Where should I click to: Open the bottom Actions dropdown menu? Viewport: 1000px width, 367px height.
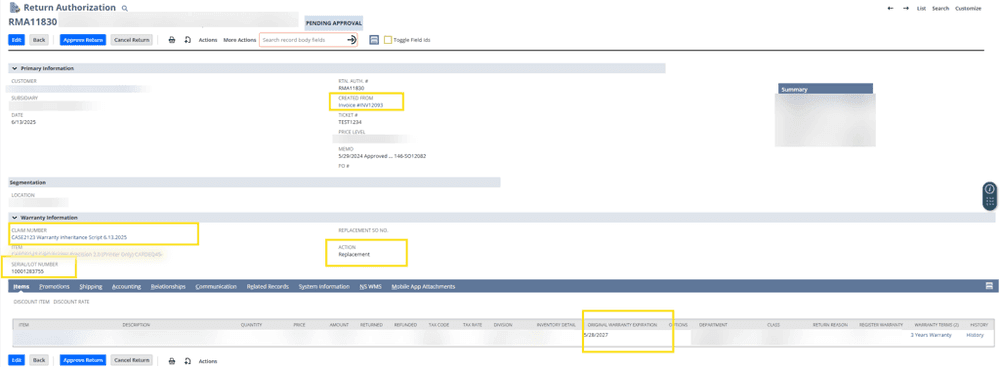(208, 361)
